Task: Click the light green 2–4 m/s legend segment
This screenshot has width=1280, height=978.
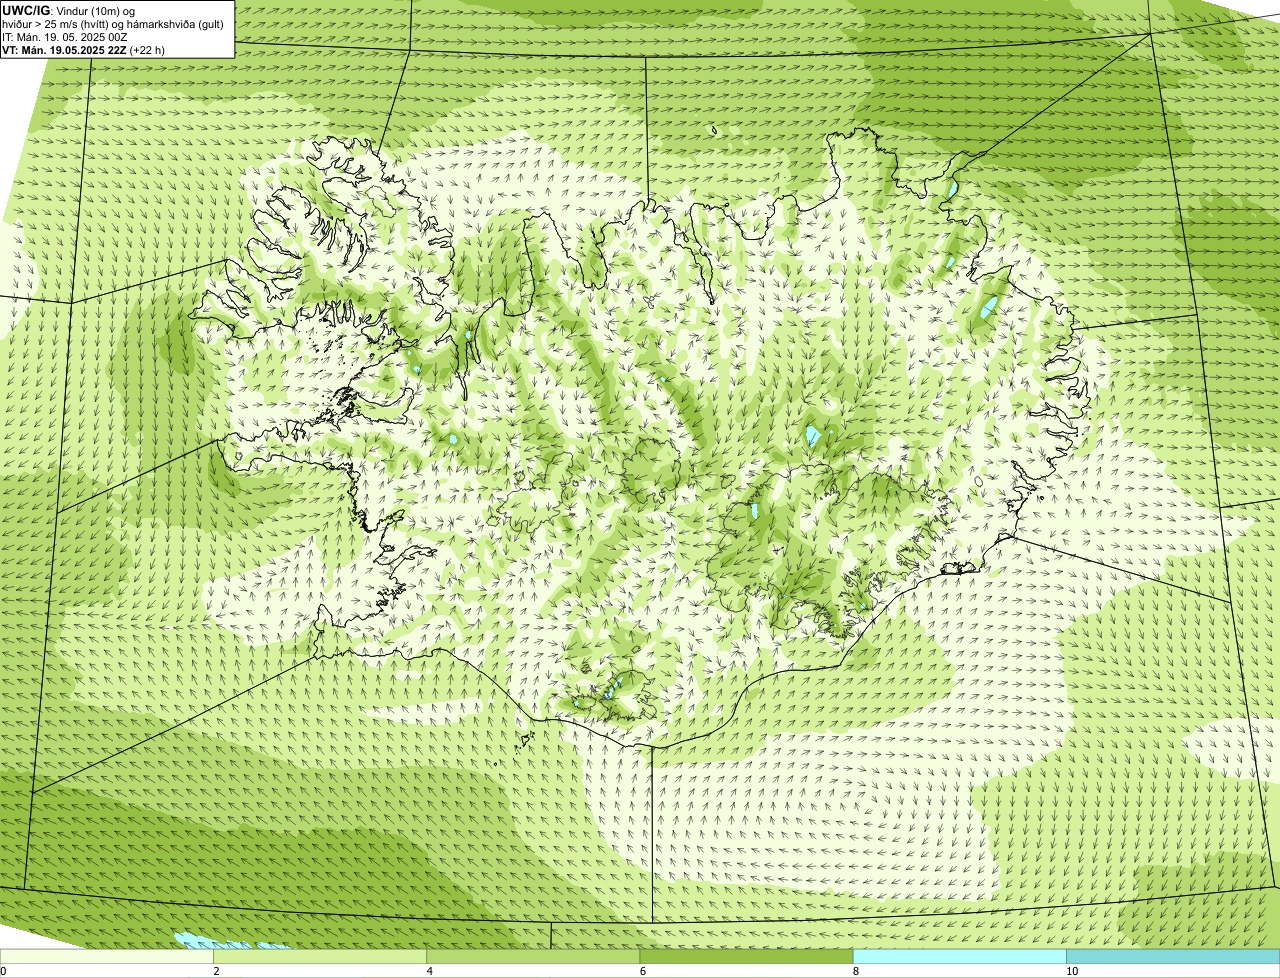Action: [x=320, y=957]
